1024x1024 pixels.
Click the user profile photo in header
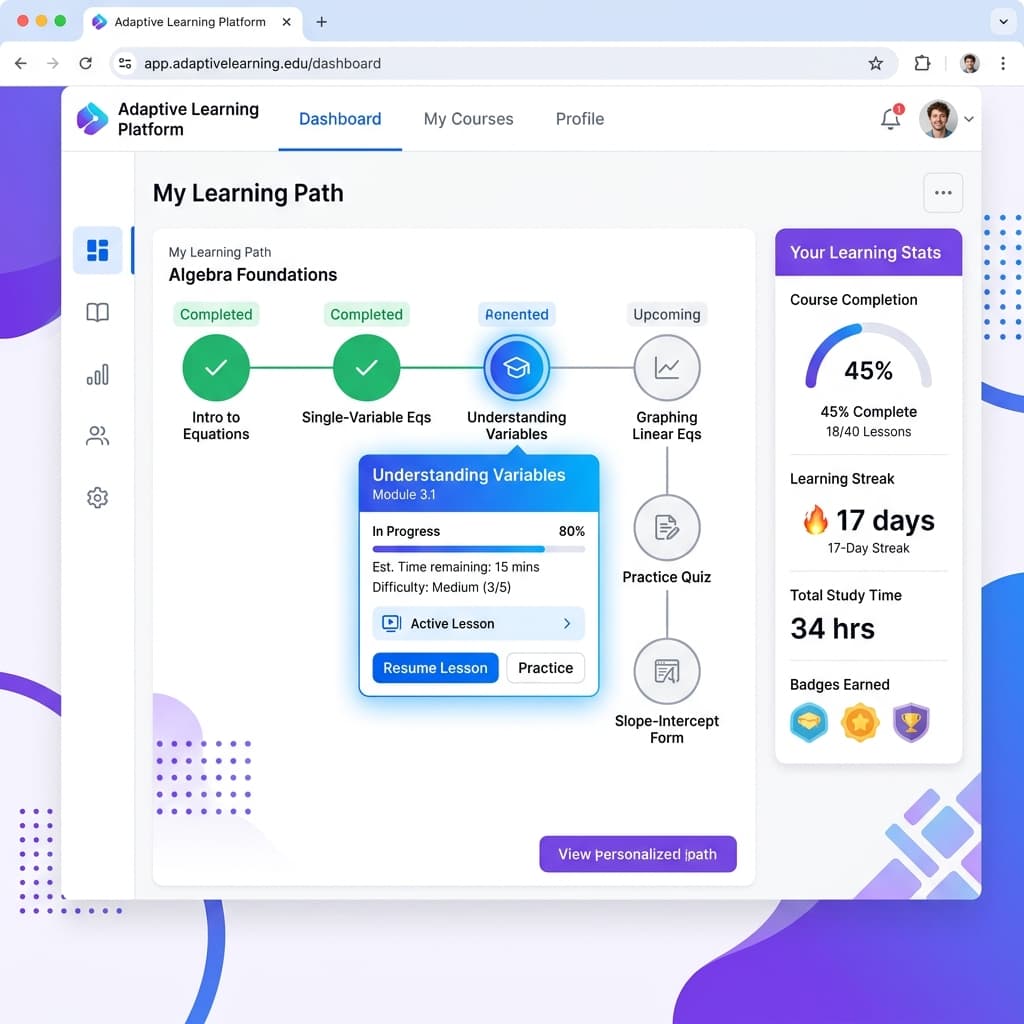pyautogui.click(x=938, y=119)
